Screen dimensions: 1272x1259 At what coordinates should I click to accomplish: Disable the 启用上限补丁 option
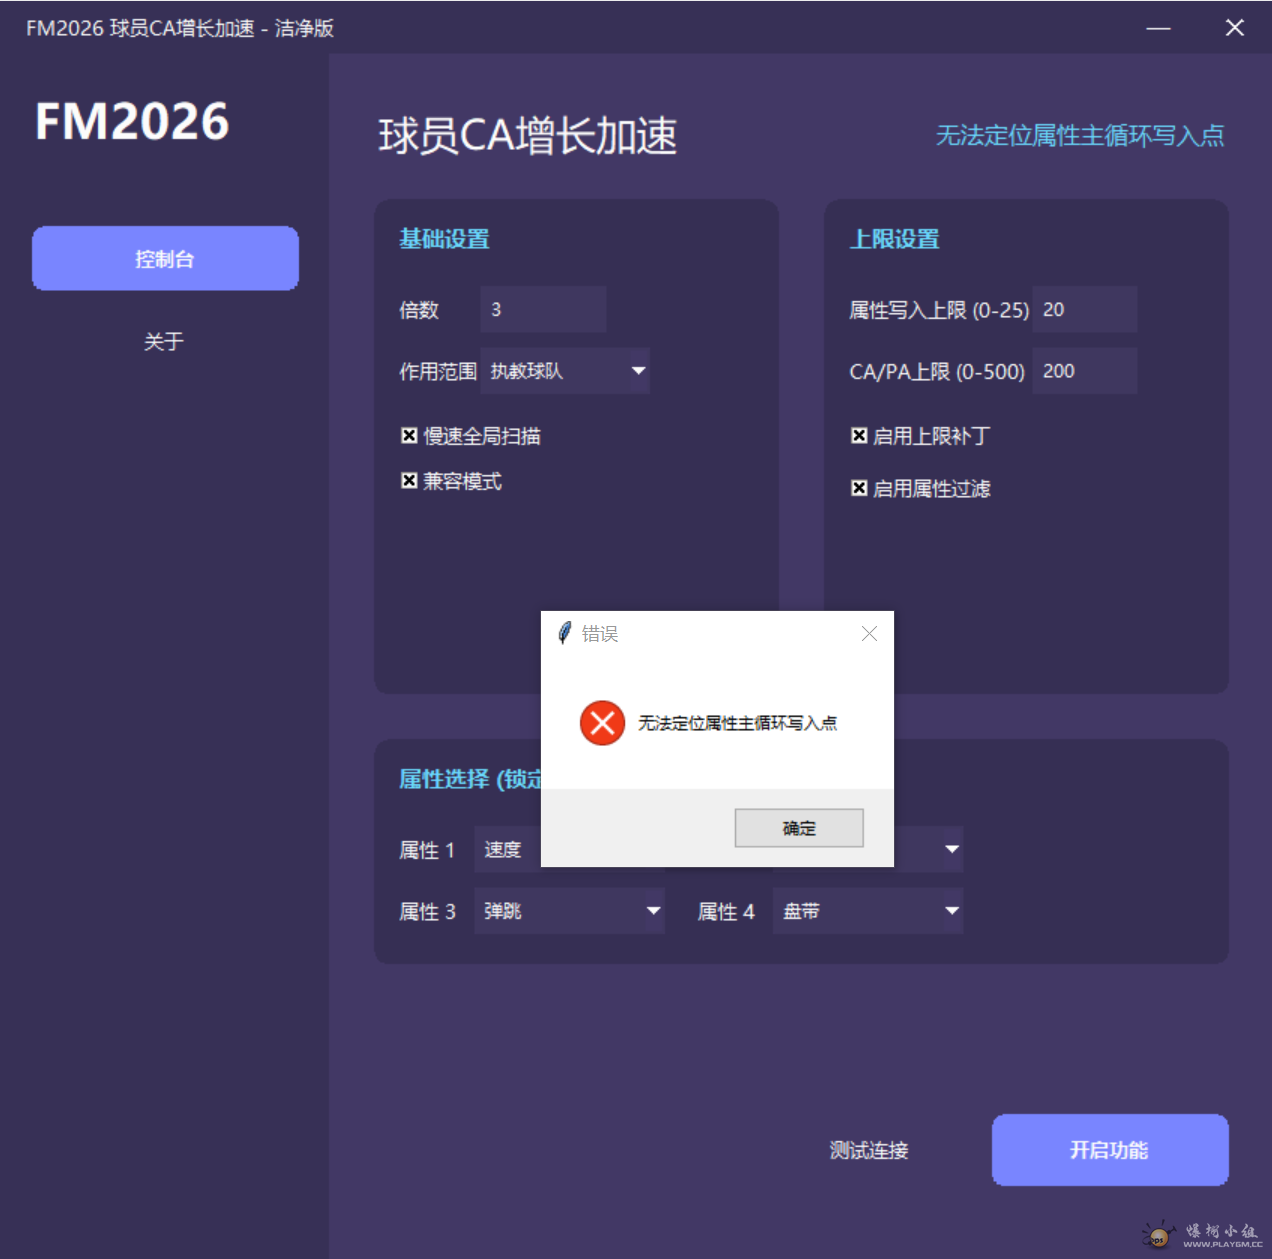tap(860, 434)
